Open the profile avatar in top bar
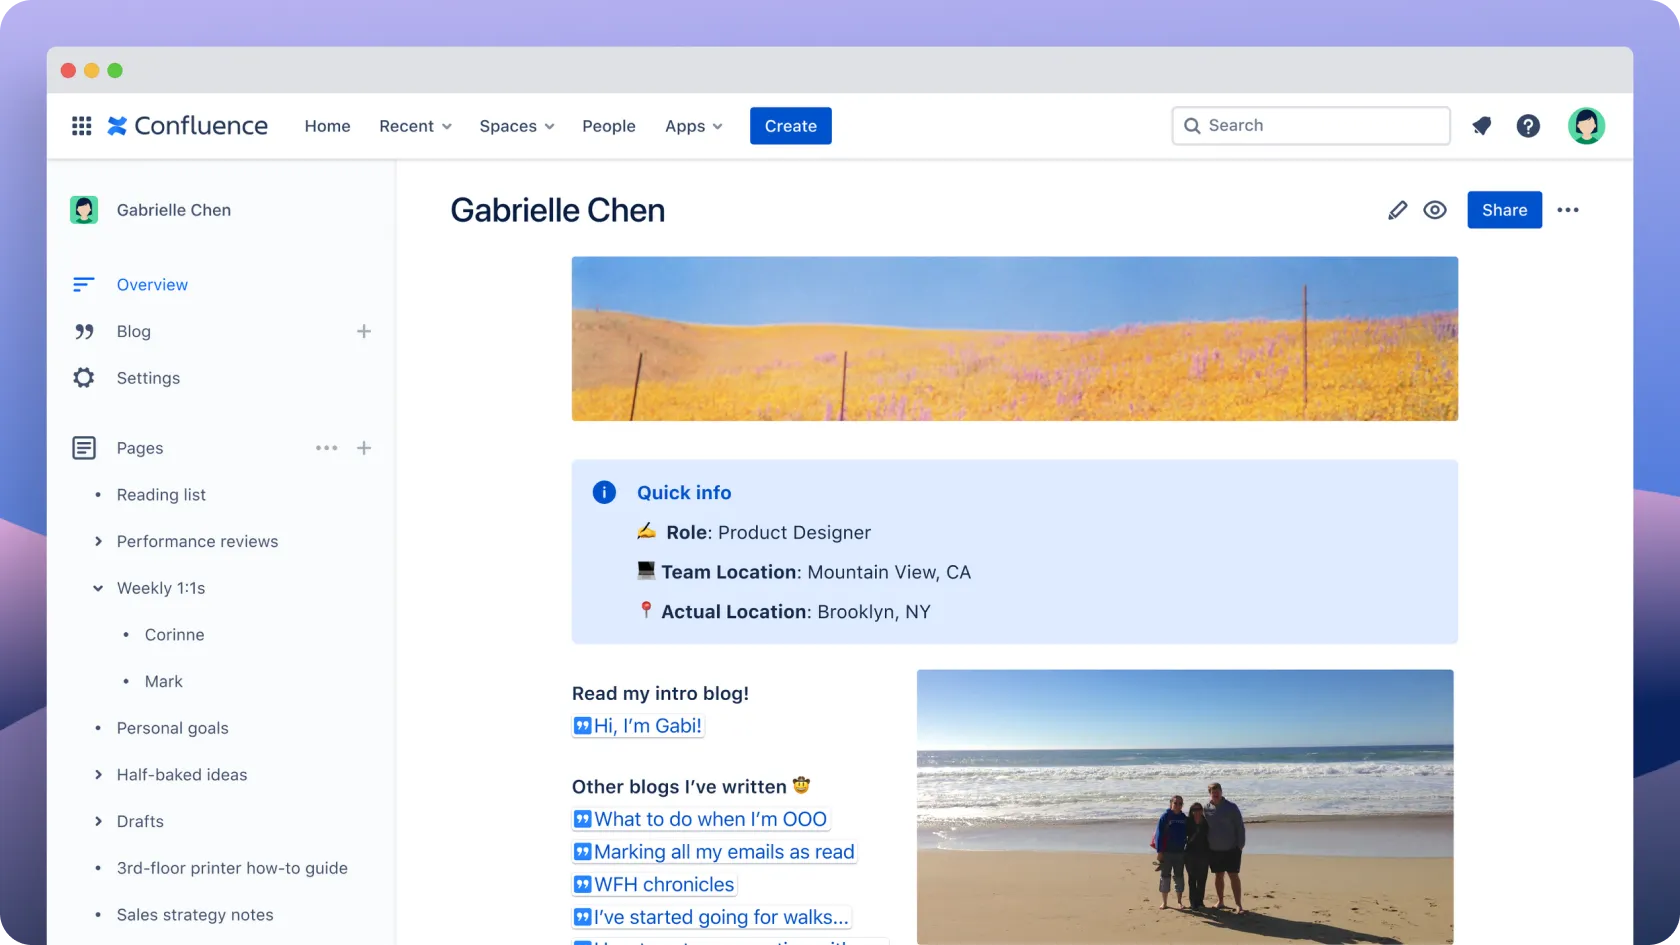Screen dimensions: 1680x945 click(1585, 126)
